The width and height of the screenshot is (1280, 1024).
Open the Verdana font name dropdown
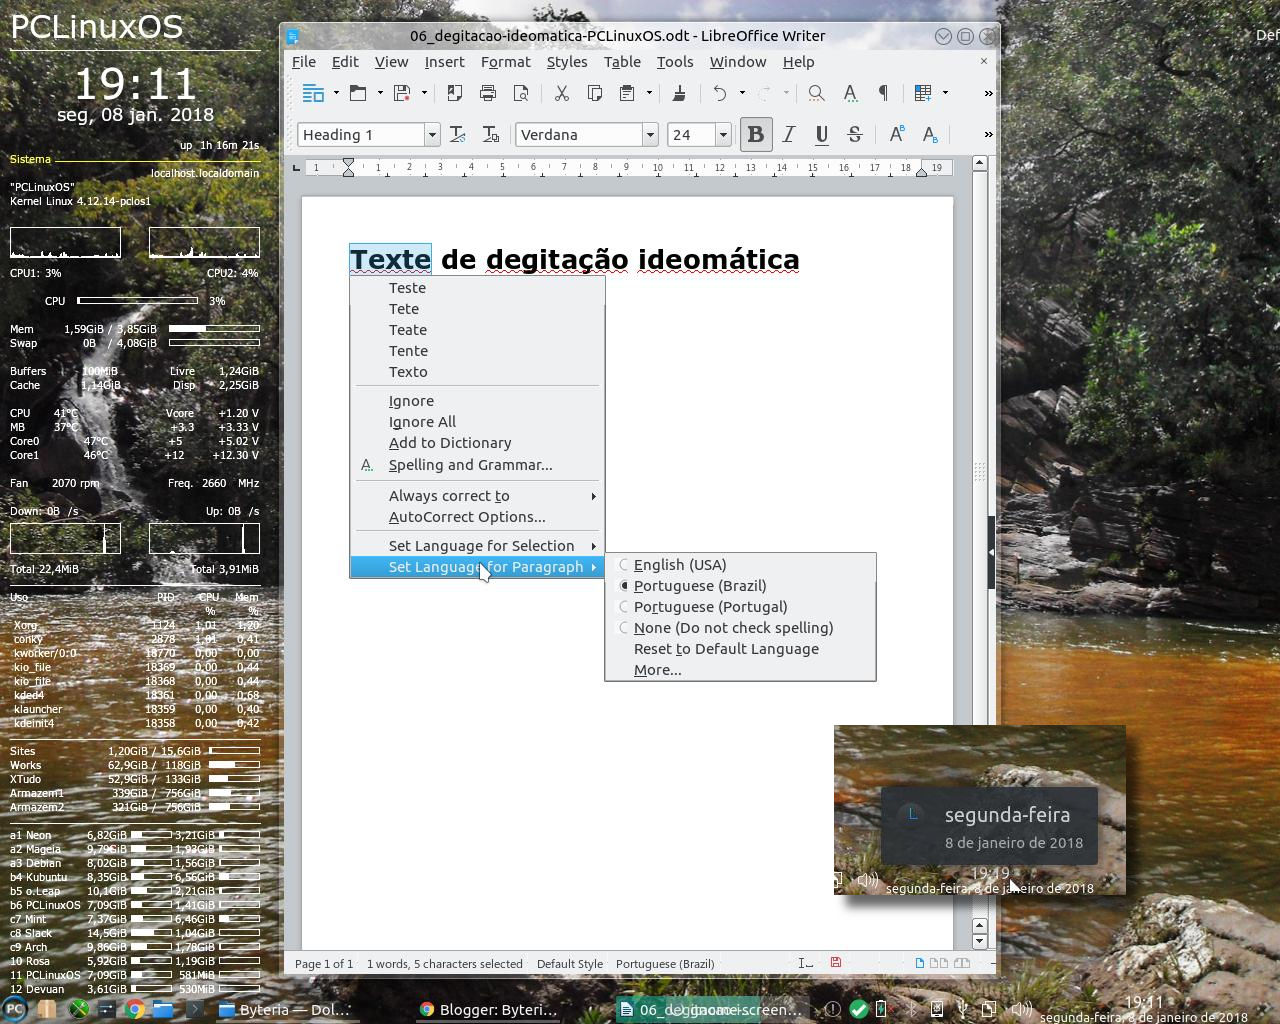click(649, 135)
